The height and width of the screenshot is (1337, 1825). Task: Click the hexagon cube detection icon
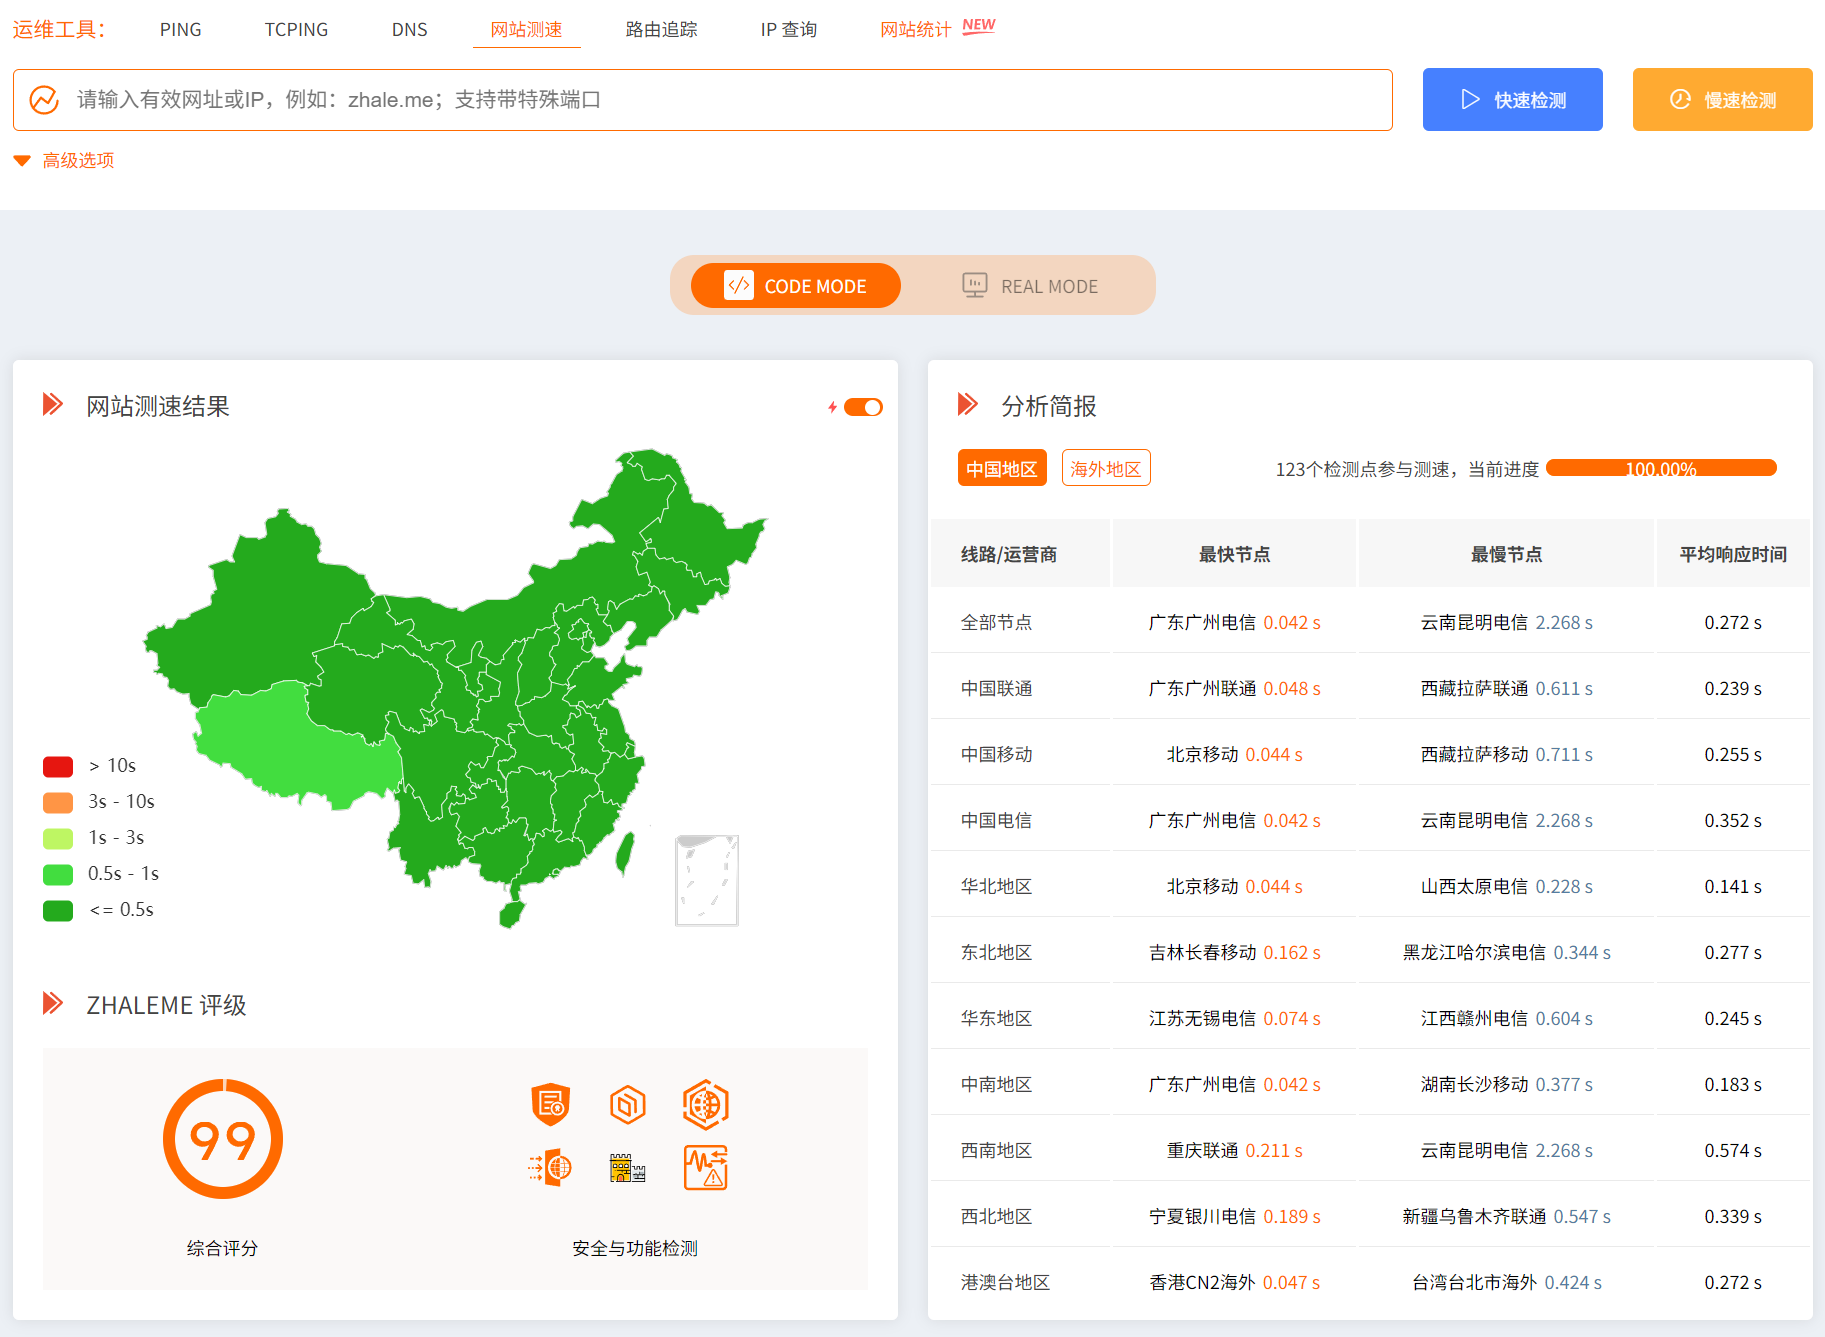pos(628,1104)
